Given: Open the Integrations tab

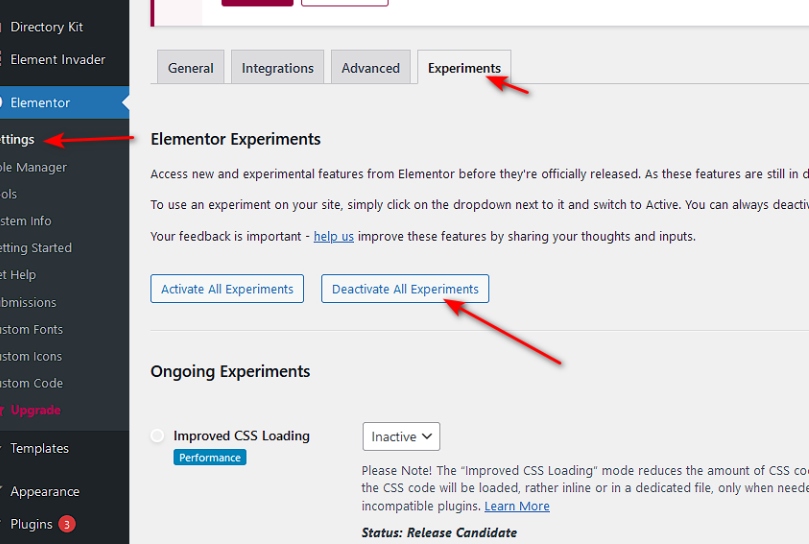Looking at the screenshot, I should click(277, 67).
